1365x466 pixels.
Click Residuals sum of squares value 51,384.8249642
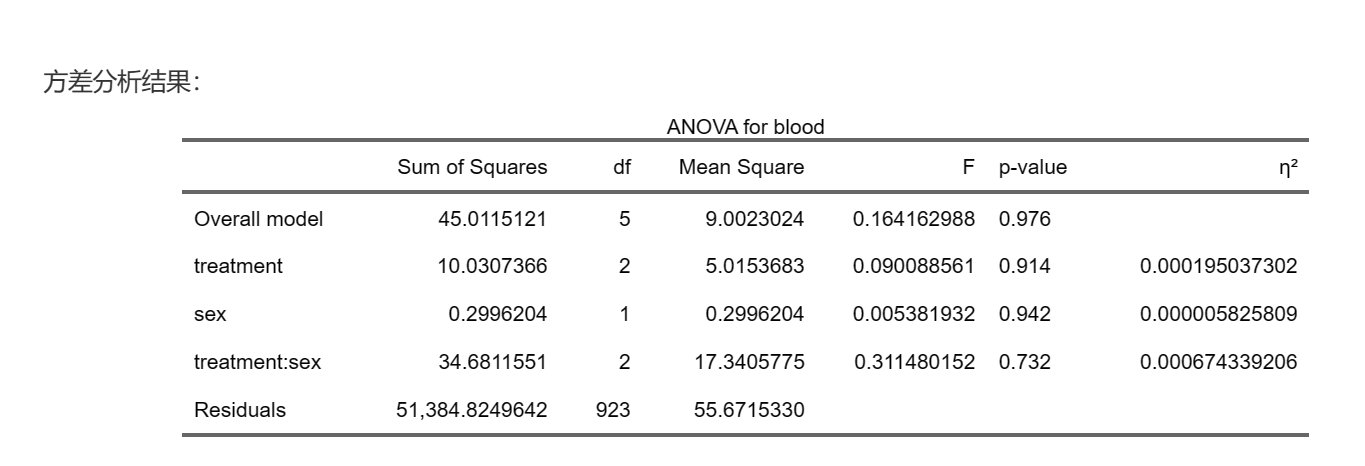(x=472, y=410)
